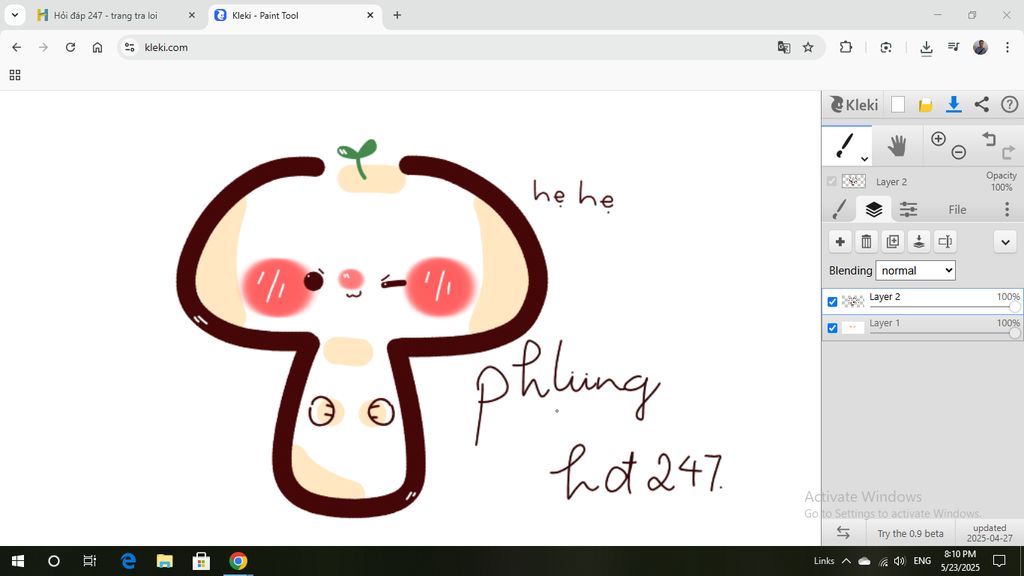The width and height of the screenshot is (1024, 576).
Task: Duplicate the current layer
Action: point(892,242)
